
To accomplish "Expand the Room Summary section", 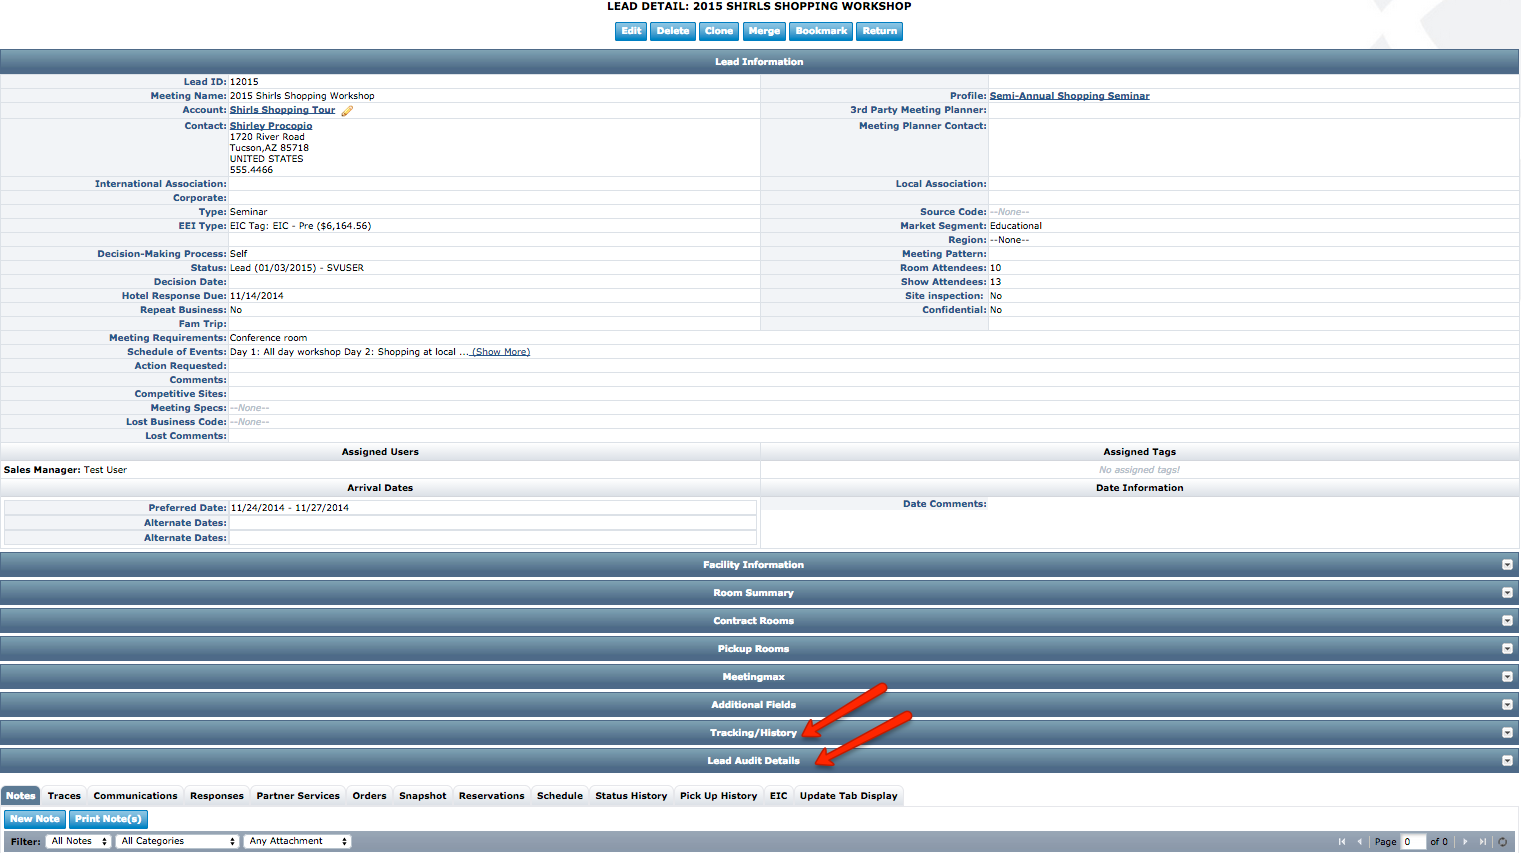I will click(1507, 593).
